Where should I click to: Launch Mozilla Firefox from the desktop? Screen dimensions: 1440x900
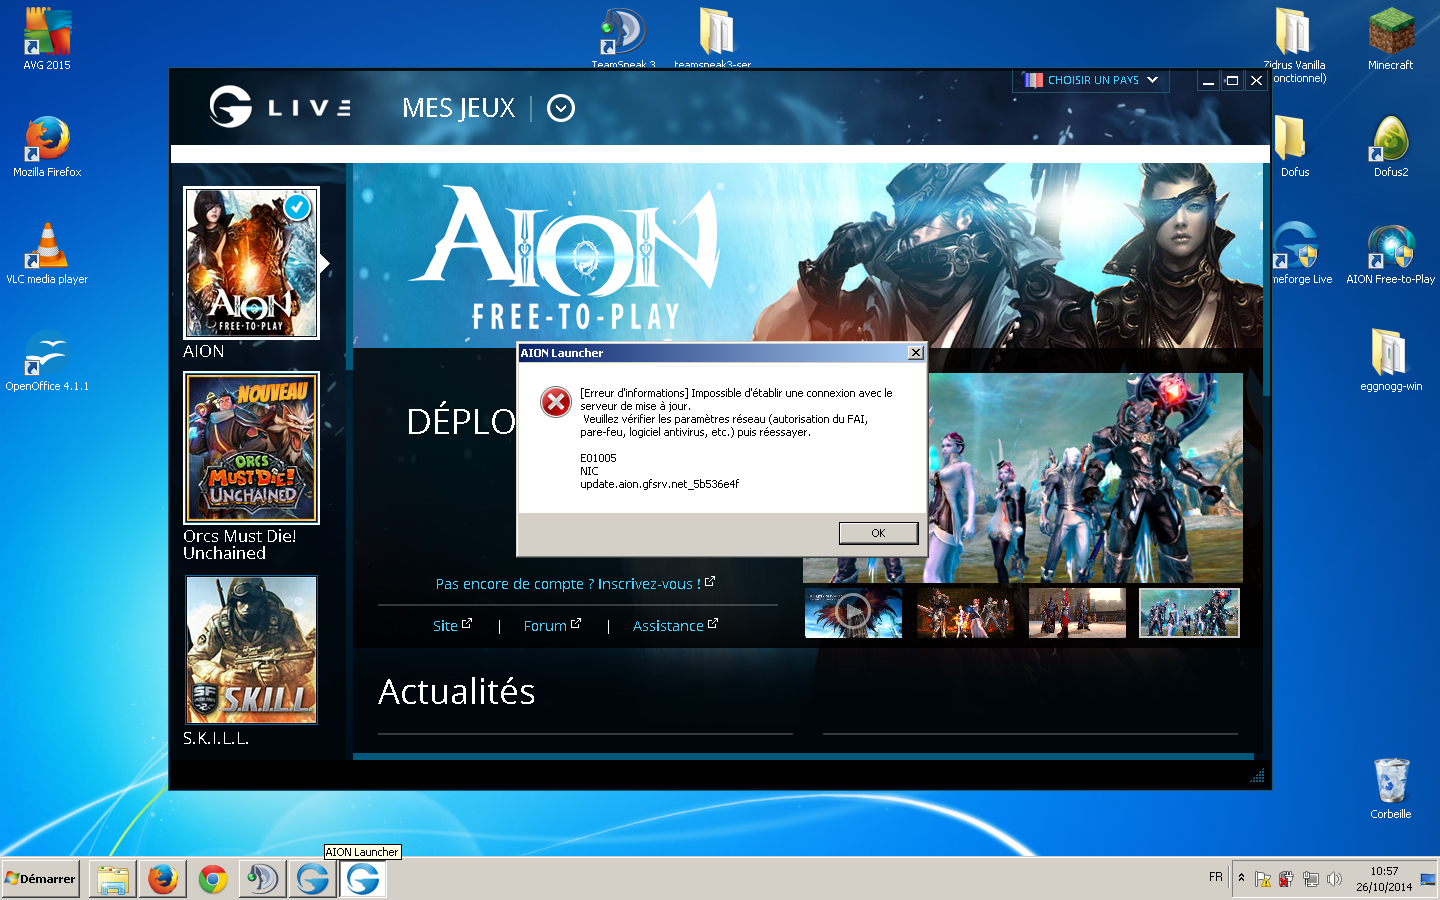[47, 146]
